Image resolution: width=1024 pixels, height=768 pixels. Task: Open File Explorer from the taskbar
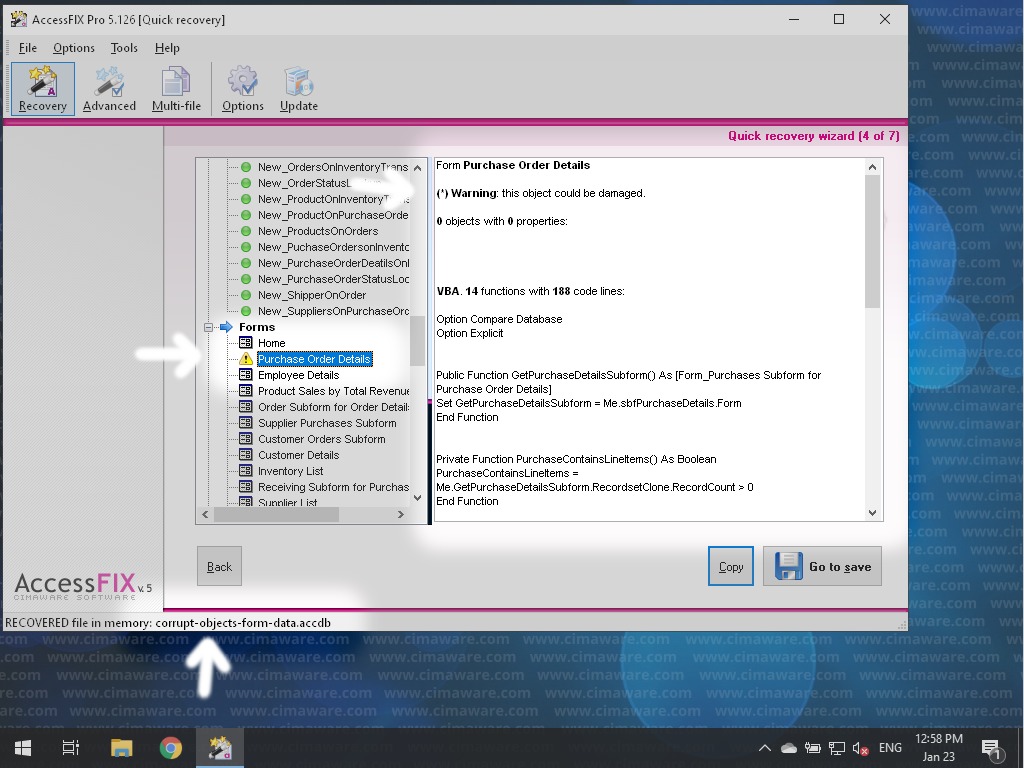point(121,747)
